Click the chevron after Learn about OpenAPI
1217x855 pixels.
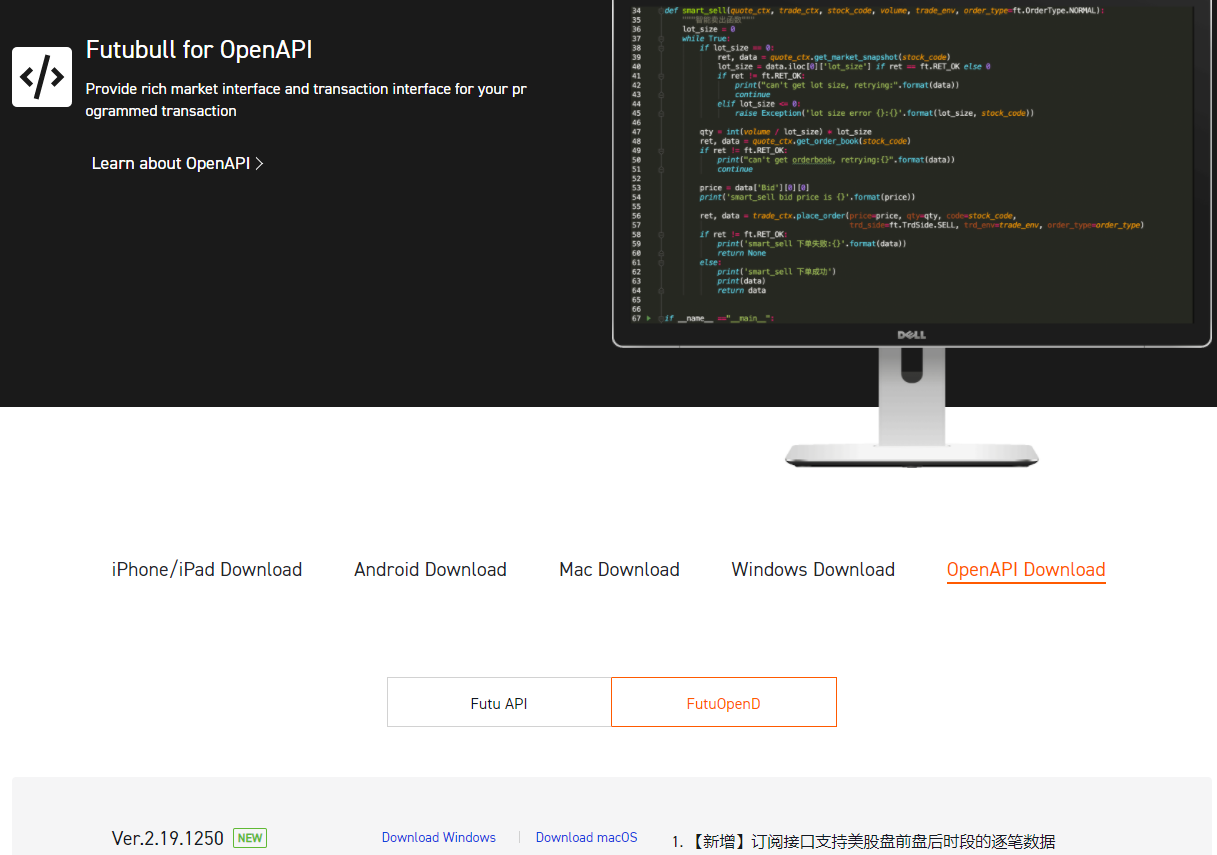pyautogui.click(x=260, y=163)
